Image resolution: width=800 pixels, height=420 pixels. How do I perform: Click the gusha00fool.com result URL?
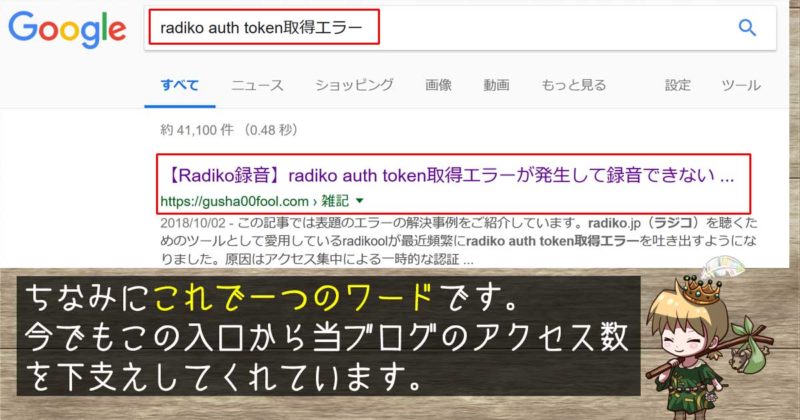255,201
